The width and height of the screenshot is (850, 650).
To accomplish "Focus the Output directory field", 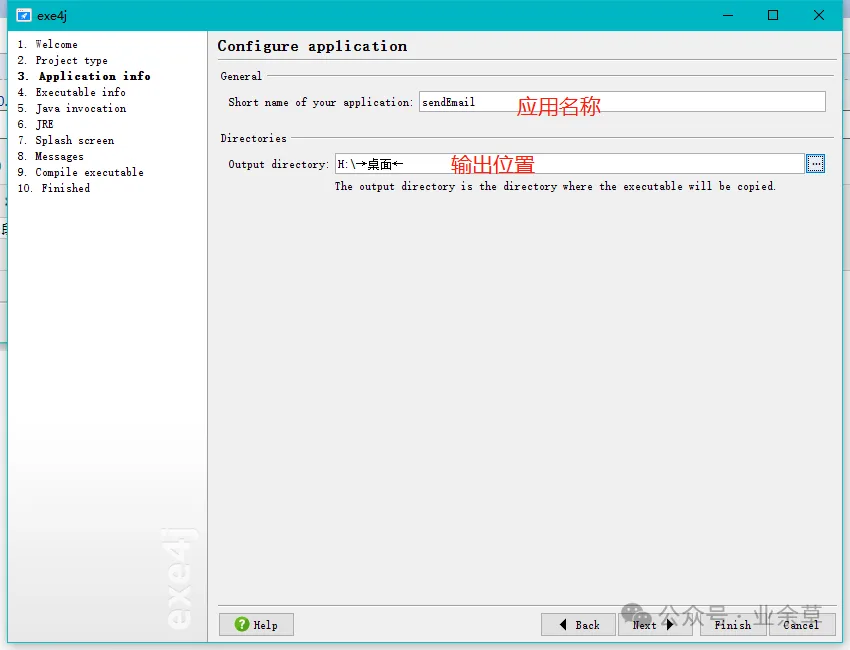I will pyautogui.click(x=569, y=164).
